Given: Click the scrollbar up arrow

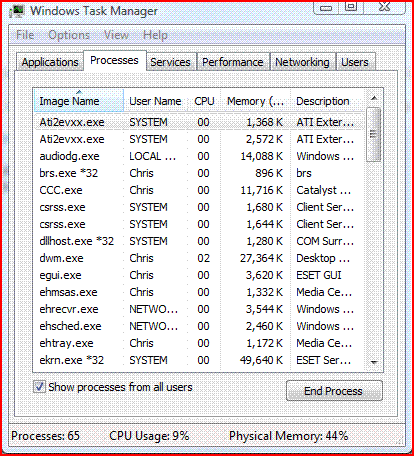Looking at the screenshot, I should [x=374, y=98].
